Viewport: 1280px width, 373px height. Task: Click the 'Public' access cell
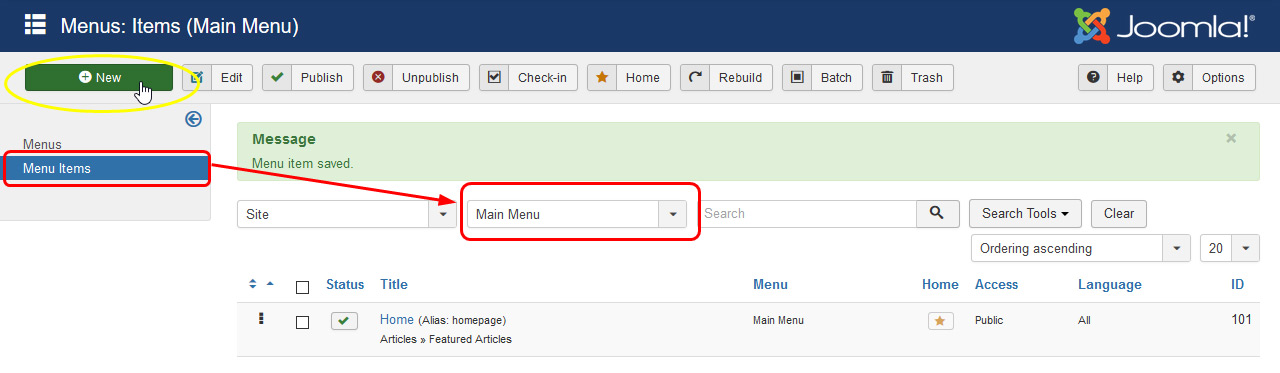(989, 321)
